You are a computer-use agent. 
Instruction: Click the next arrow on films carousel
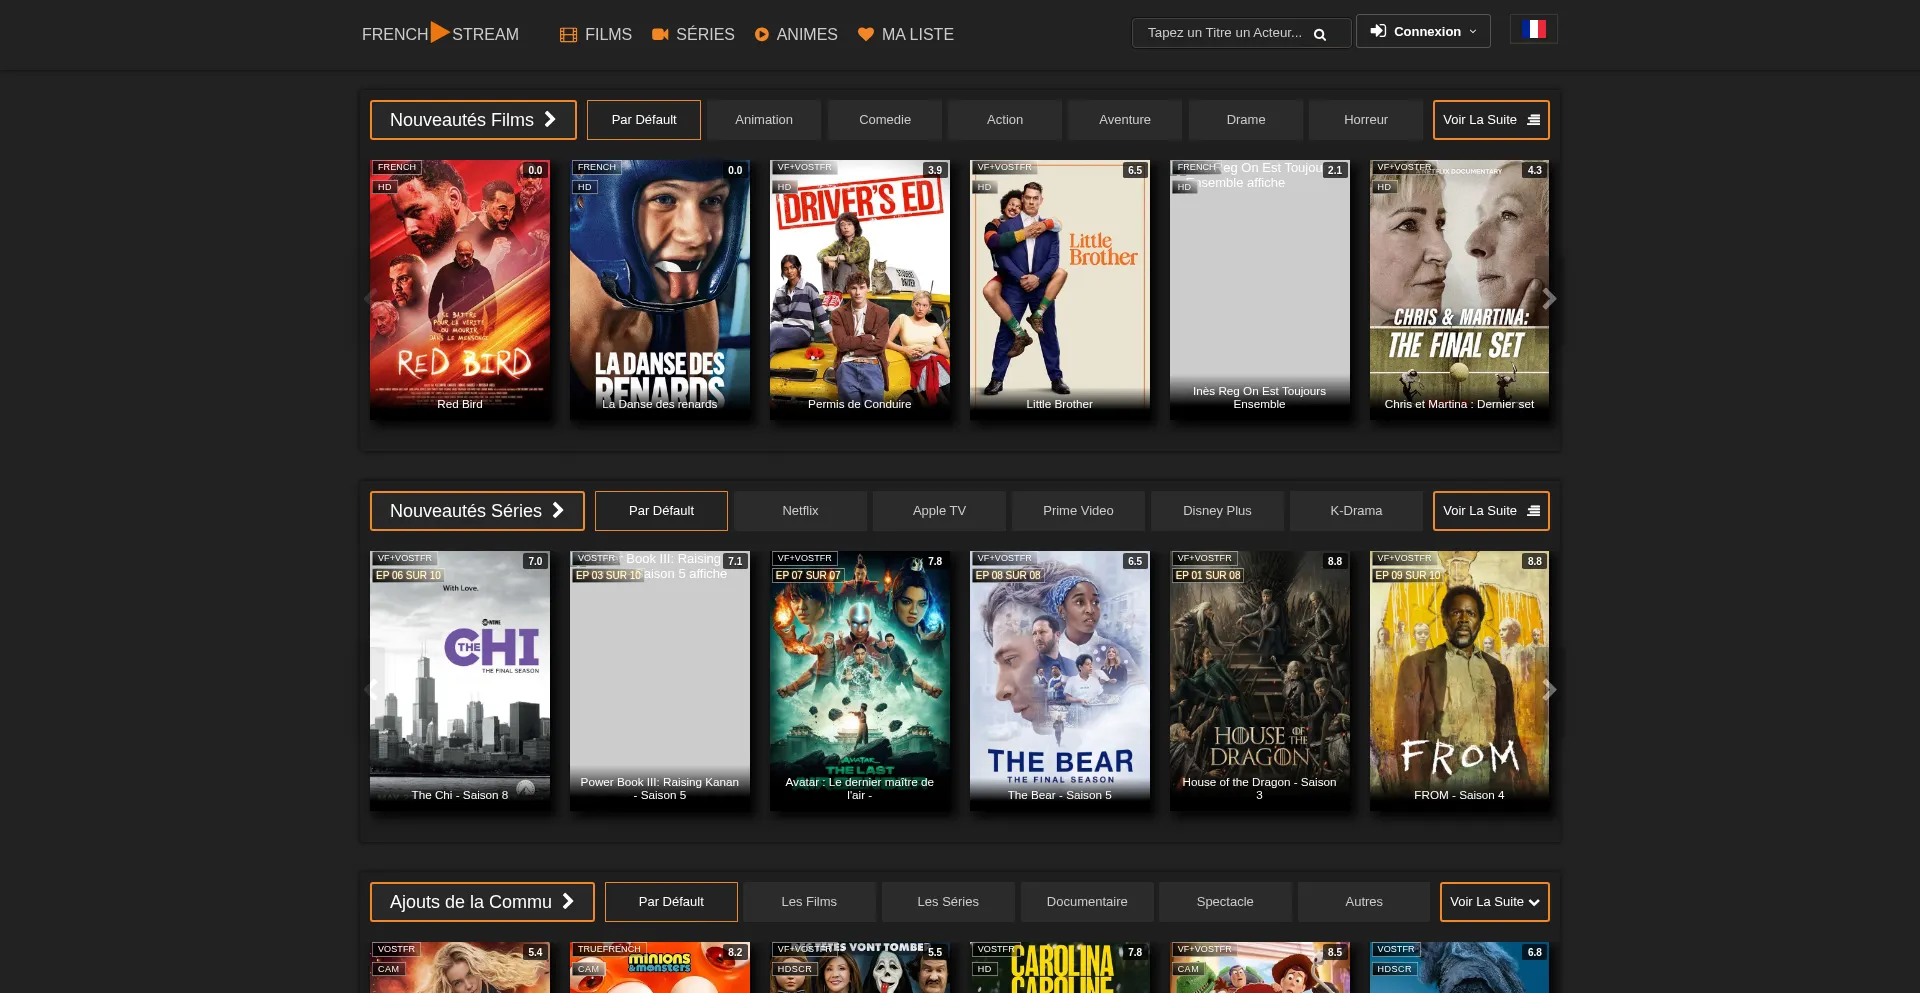click(x=1549, y=298)
